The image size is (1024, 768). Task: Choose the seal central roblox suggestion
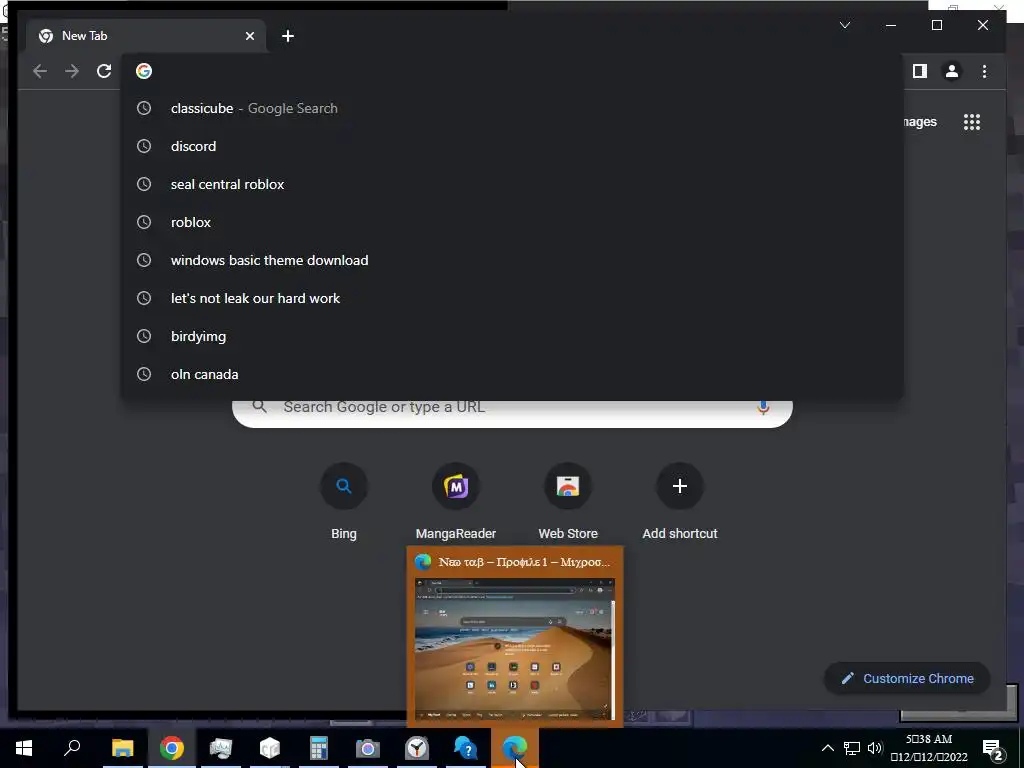[x=512, y=184]
